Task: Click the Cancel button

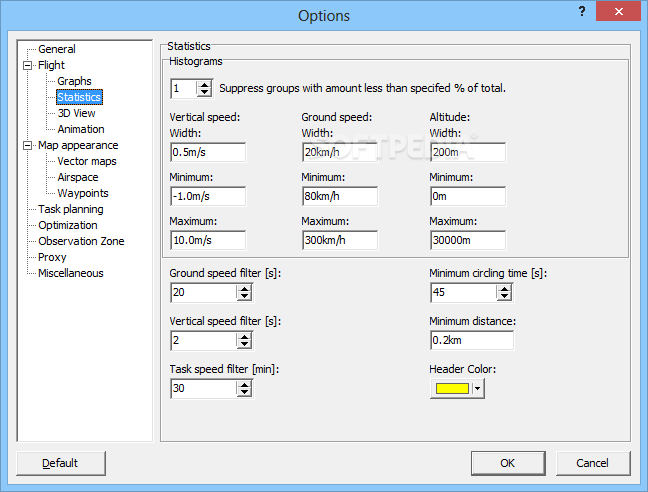Action: click(593, 463)
